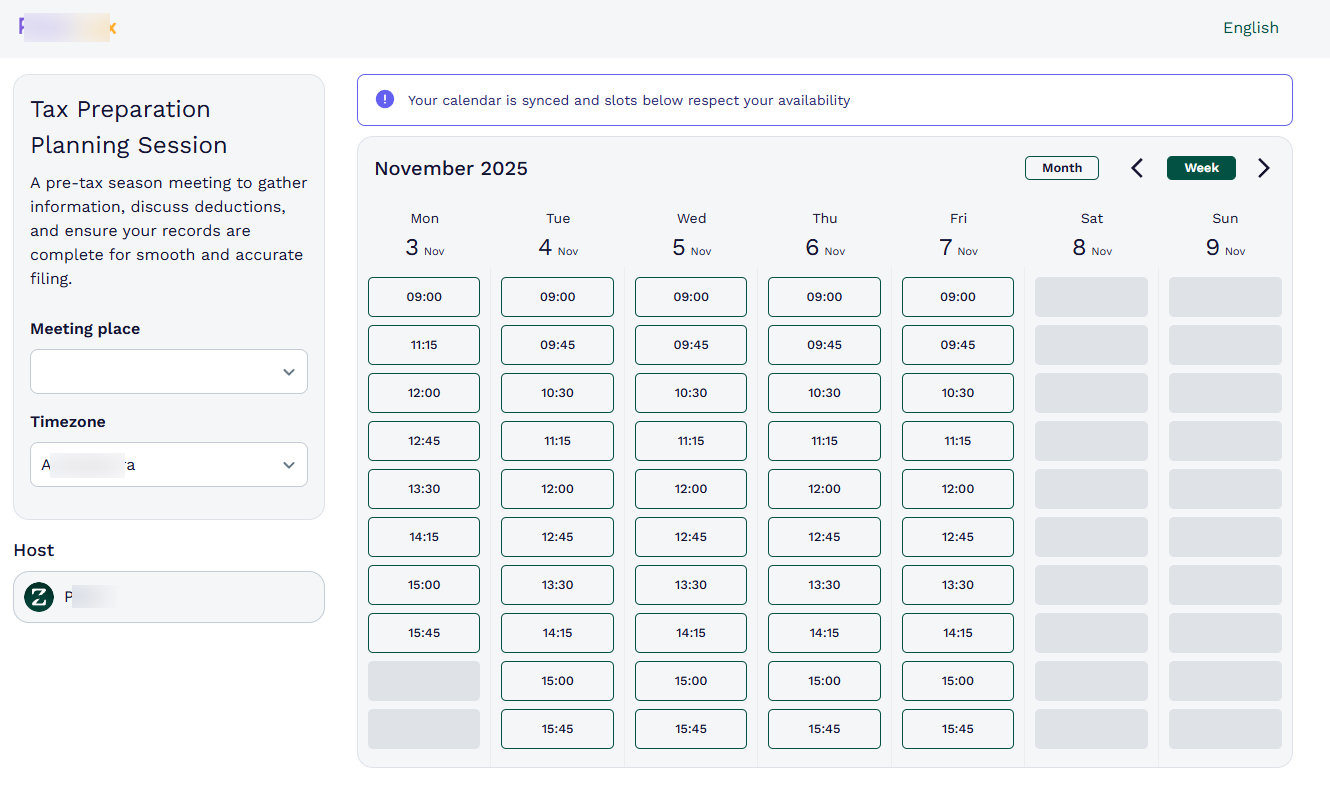Image resolution: width=1330 pixels, height=787 pixels.
Task: Choose the 12:00 slot on Wednesday 5 Nov
Action: 690,488
